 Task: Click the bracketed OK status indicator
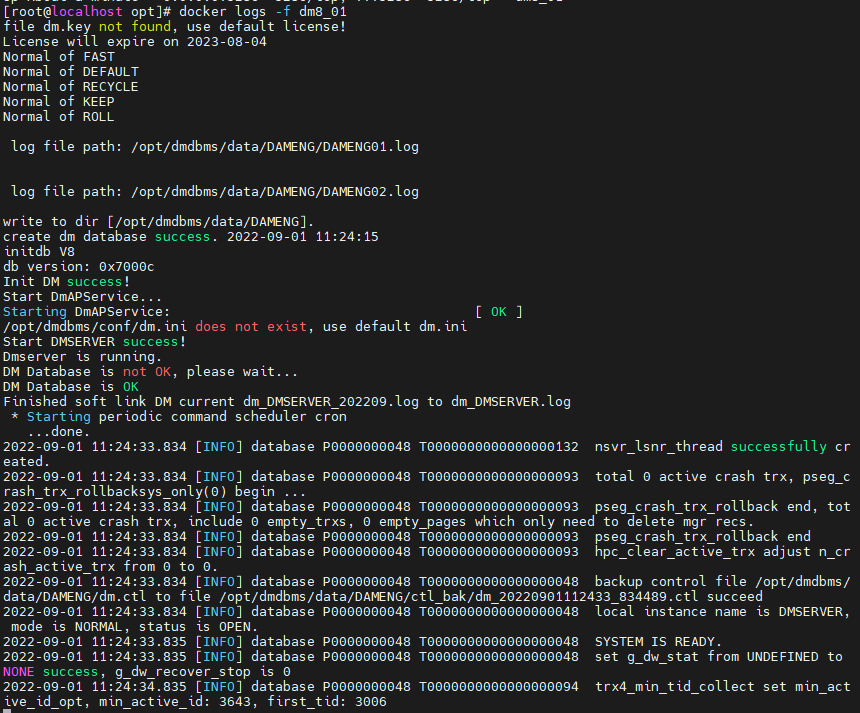pyautogui.click(x=498, y=311)
